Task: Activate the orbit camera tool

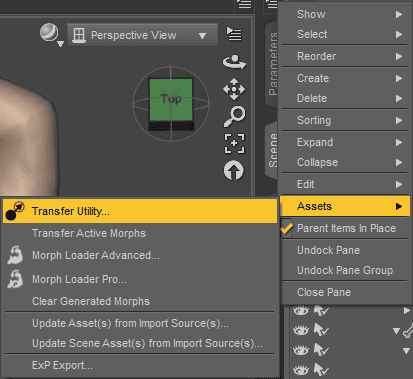Action: point(234,62)
